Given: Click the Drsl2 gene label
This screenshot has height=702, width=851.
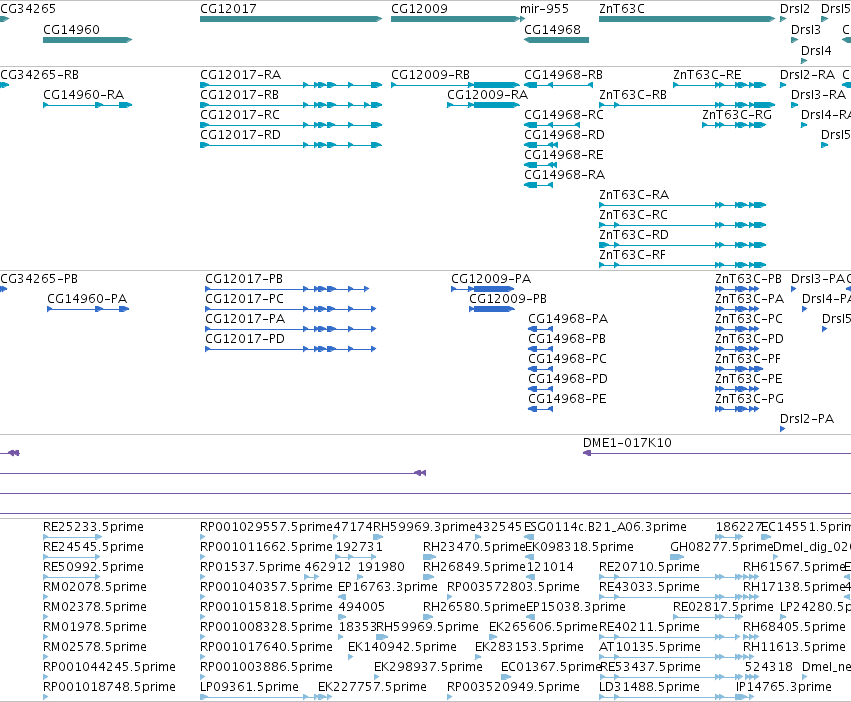Looking at the screenshot, I should point(795,9).
